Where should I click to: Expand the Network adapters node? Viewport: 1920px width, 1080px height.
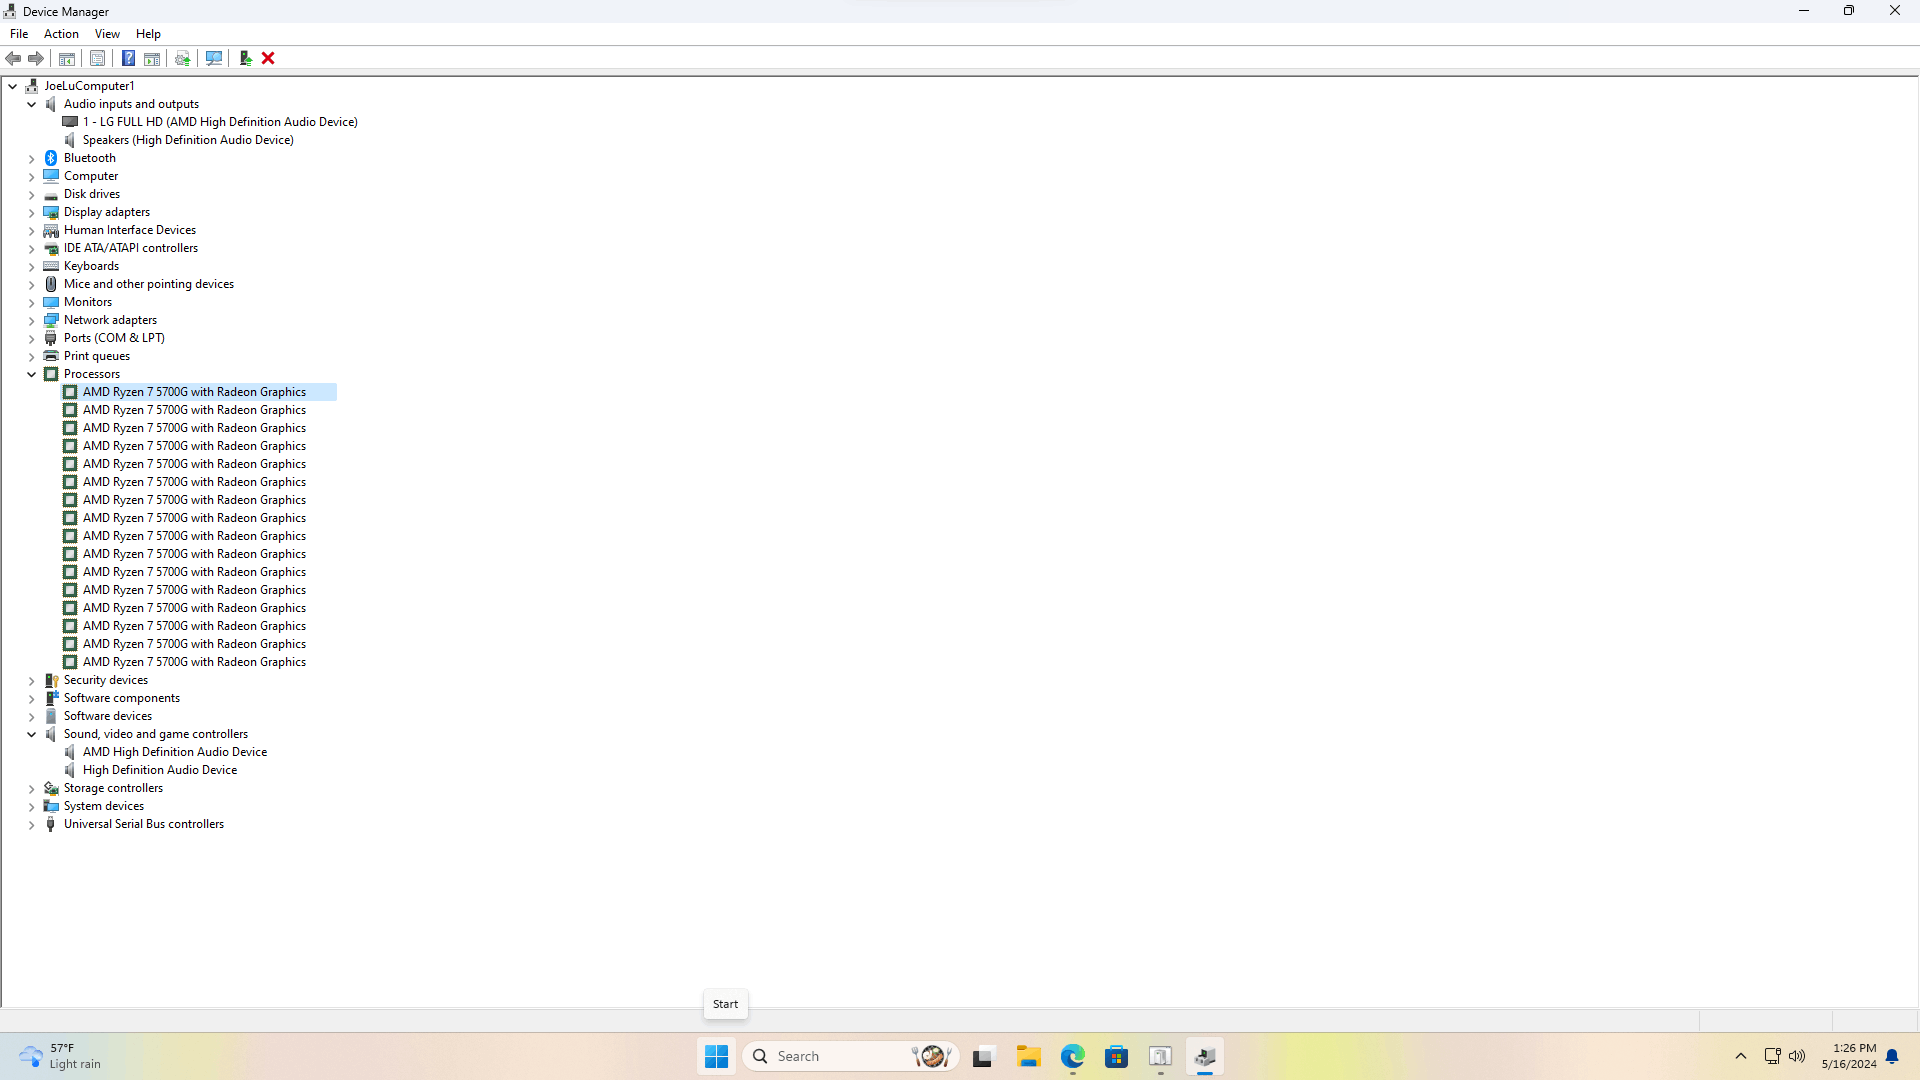pos(31,321)
